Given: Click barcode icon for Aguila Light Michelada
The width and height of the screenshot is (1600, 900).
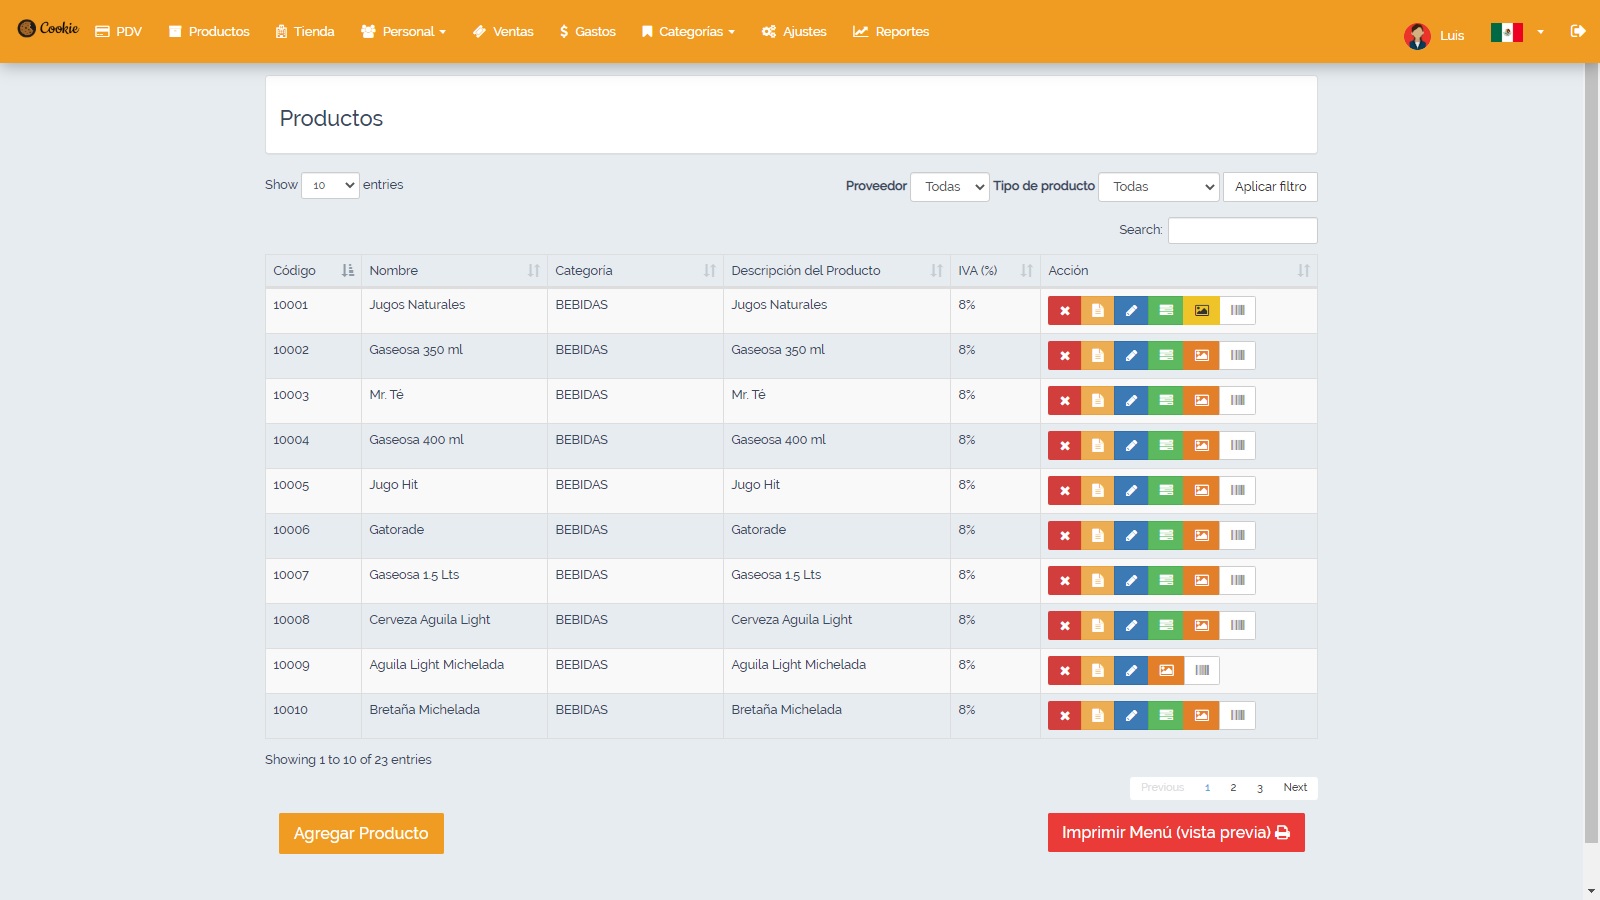Looking at the screenshot, I should [1202, 671].
